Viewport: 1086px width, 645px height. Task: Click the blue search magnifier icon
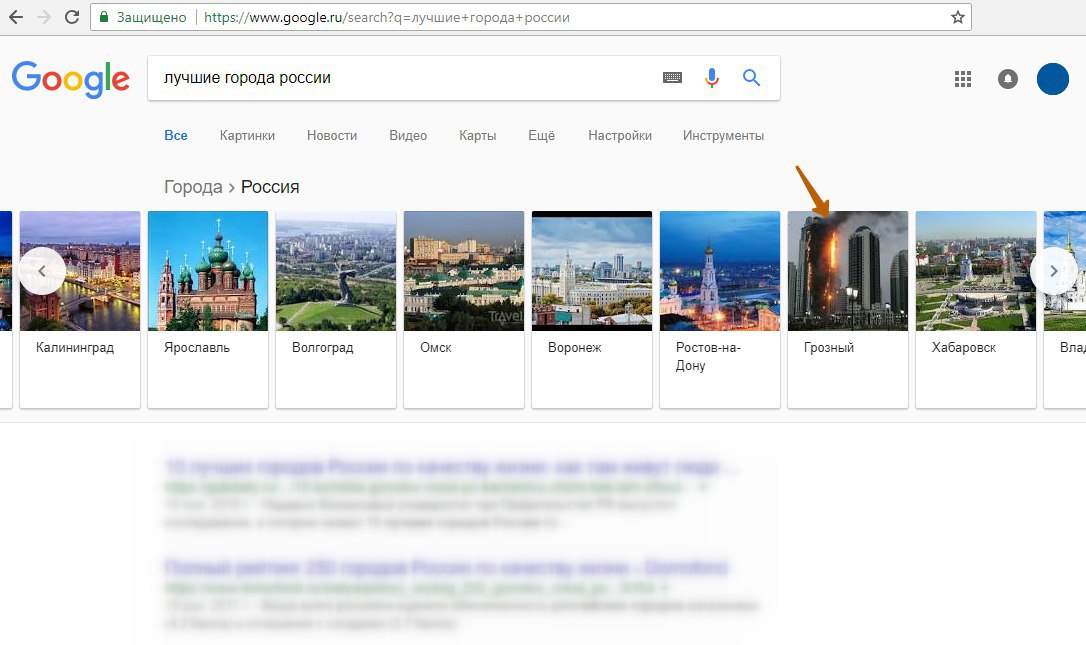751,78
